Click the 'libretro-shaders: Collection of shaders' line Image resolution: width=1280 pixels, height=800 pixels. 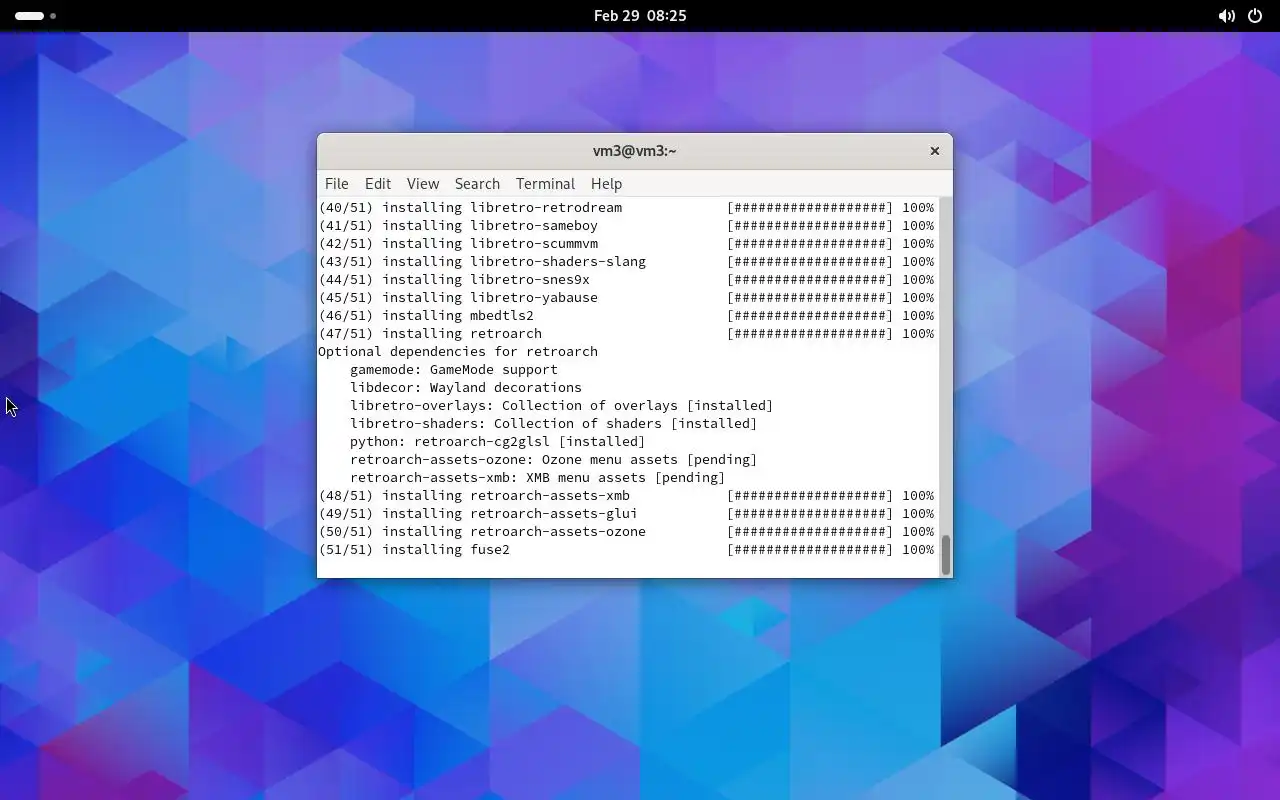coord(554,424)
